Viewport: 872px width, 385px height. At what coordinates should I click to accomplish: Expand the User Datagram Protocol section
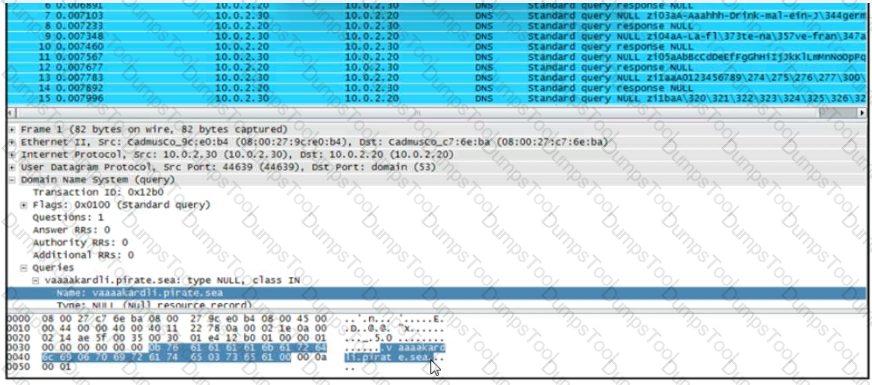pyautogui.click(x=13, y=167)
